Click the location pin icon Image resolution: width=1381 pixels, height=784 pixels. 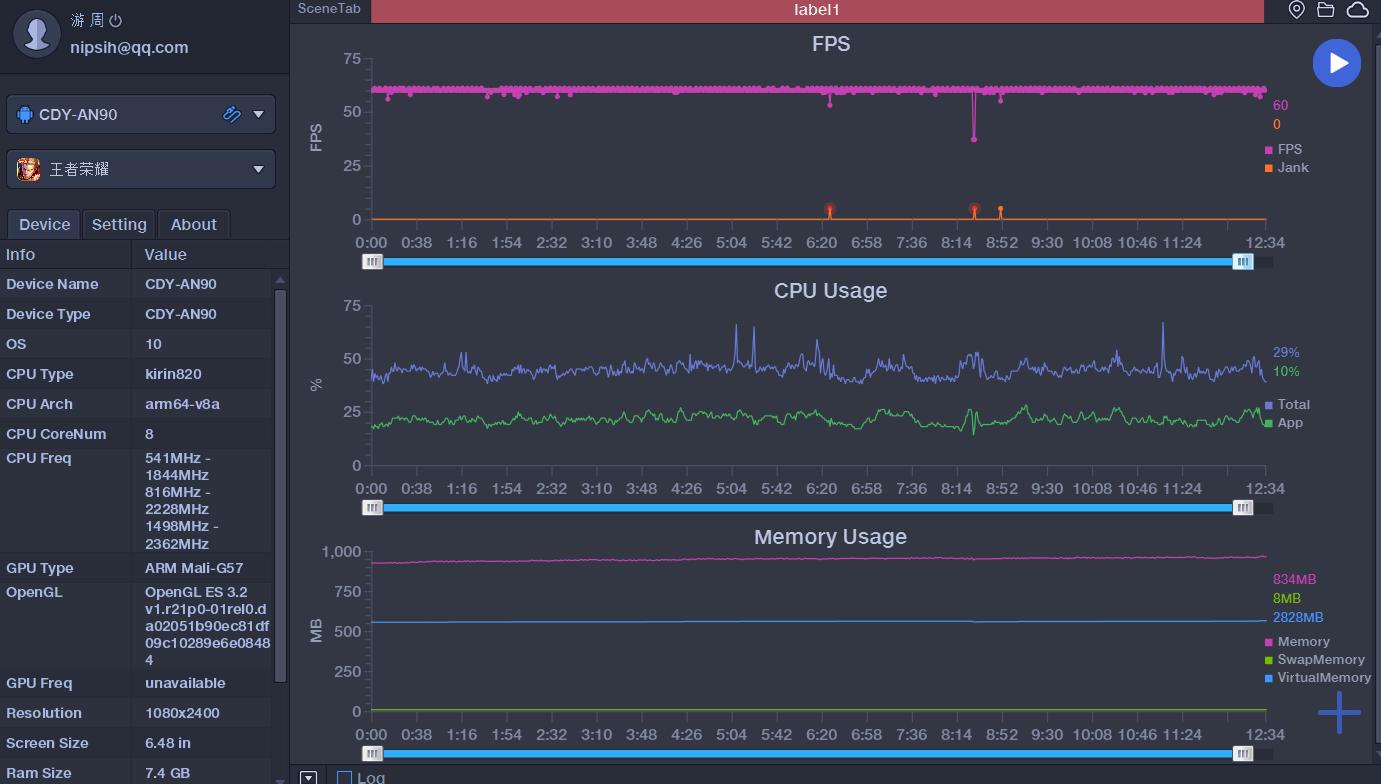[1296, 10]
